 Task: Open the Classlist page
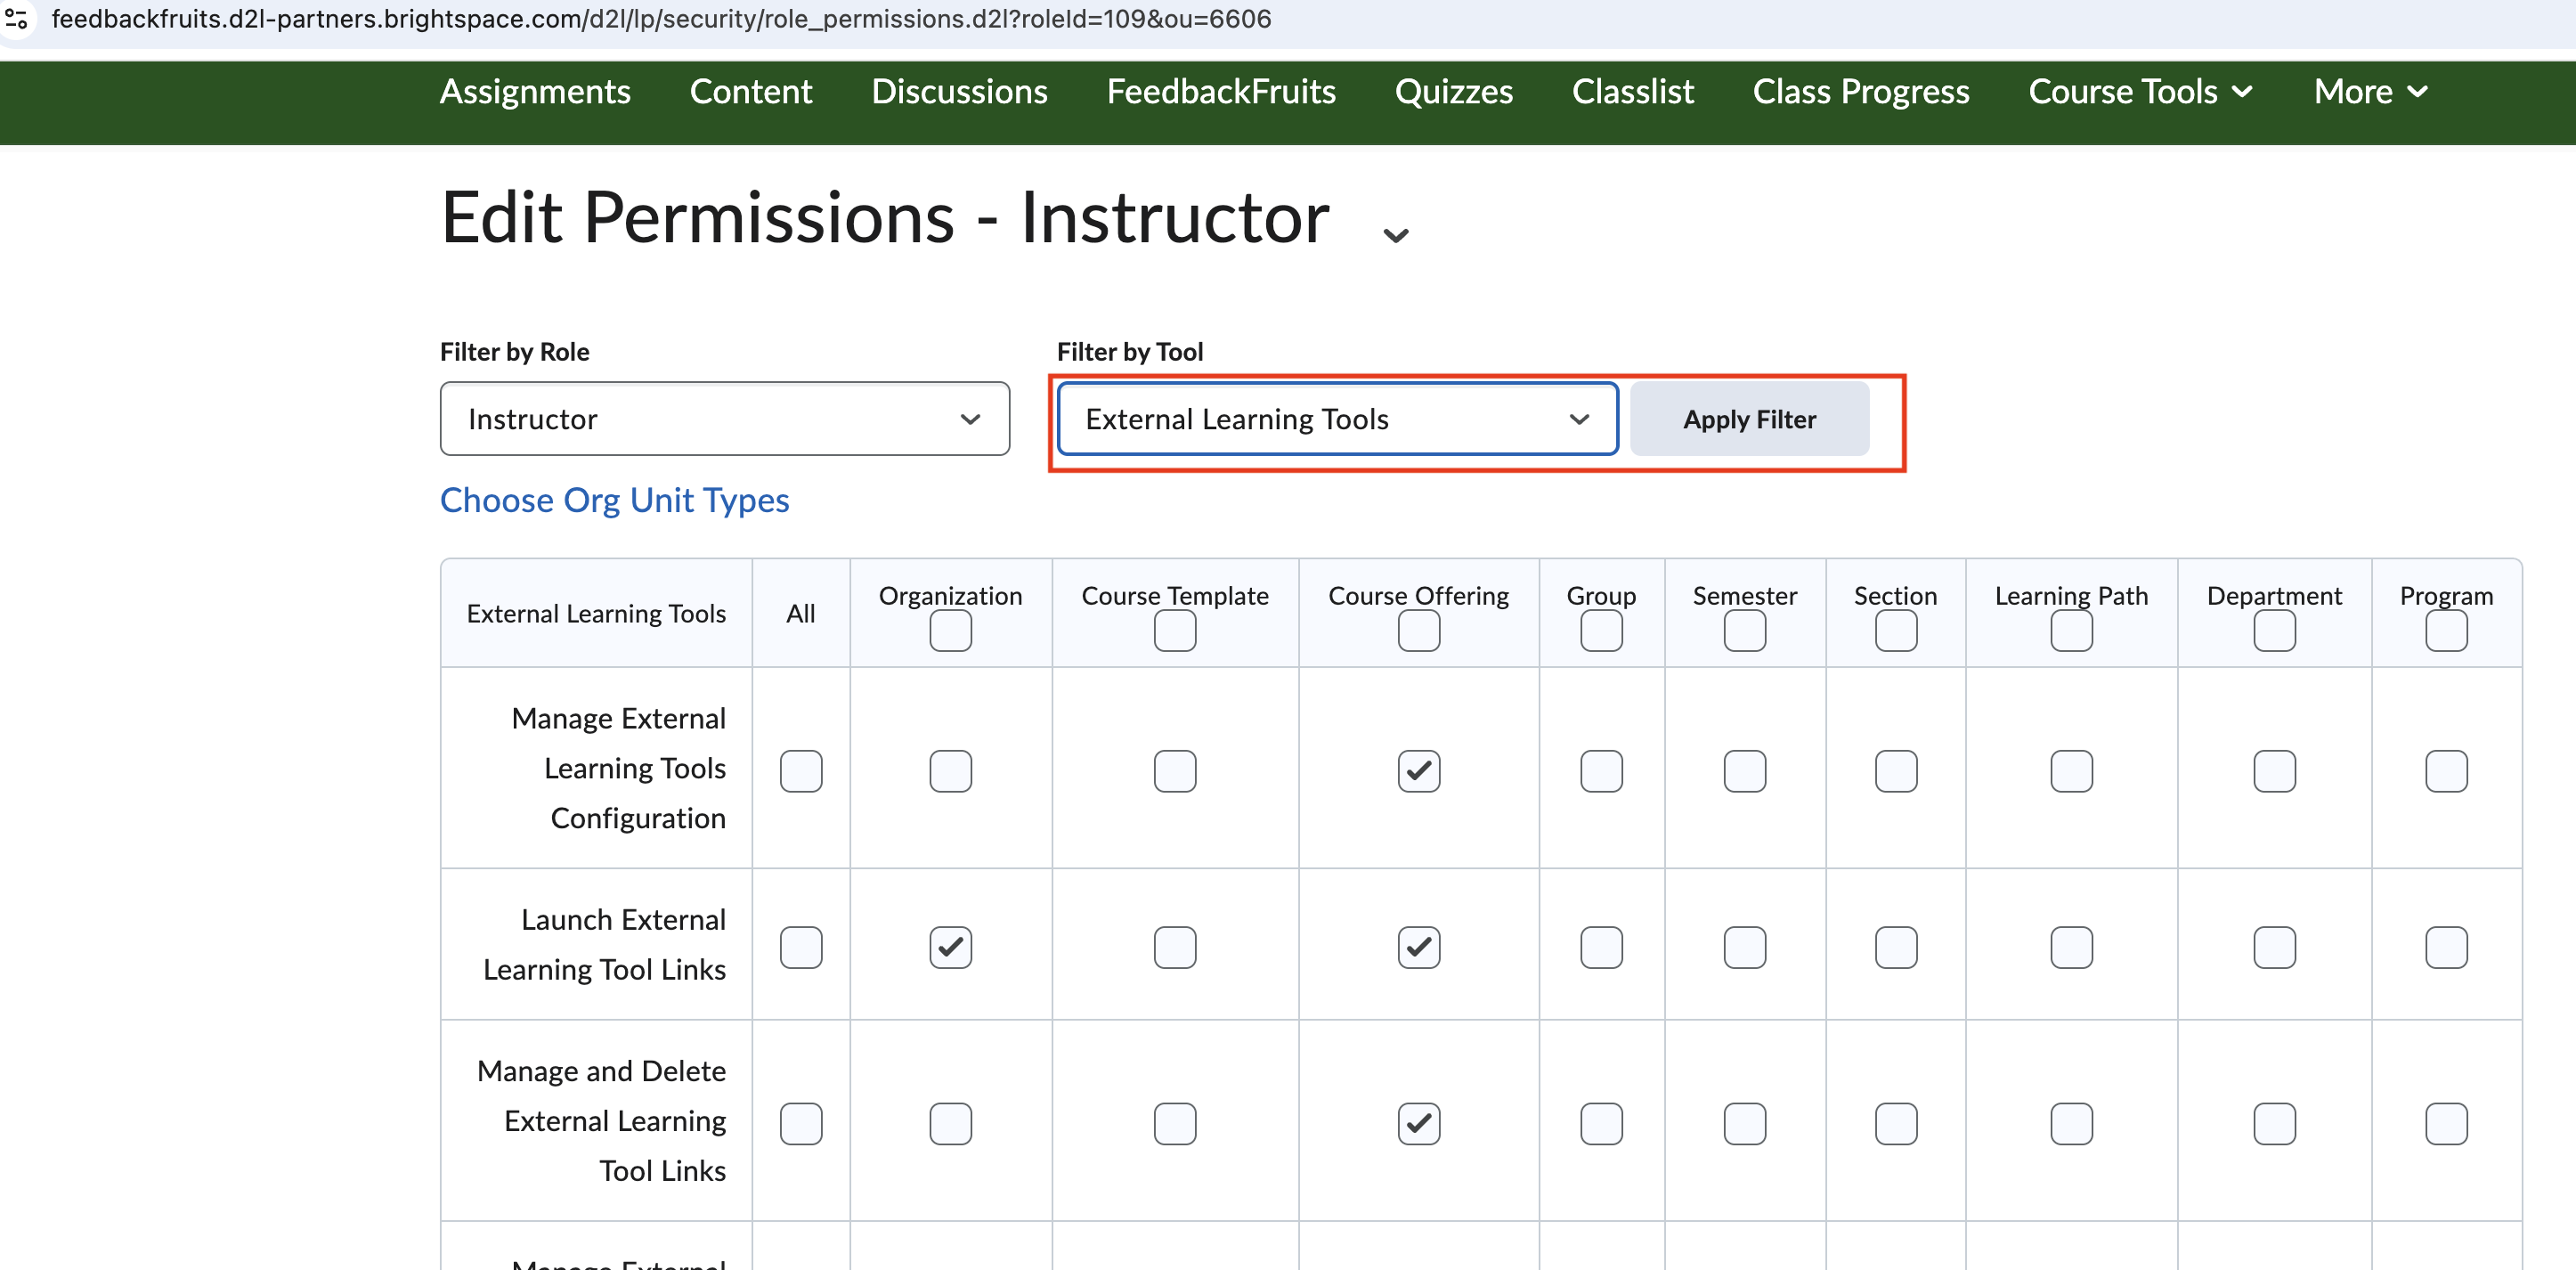click(1632, 91)
